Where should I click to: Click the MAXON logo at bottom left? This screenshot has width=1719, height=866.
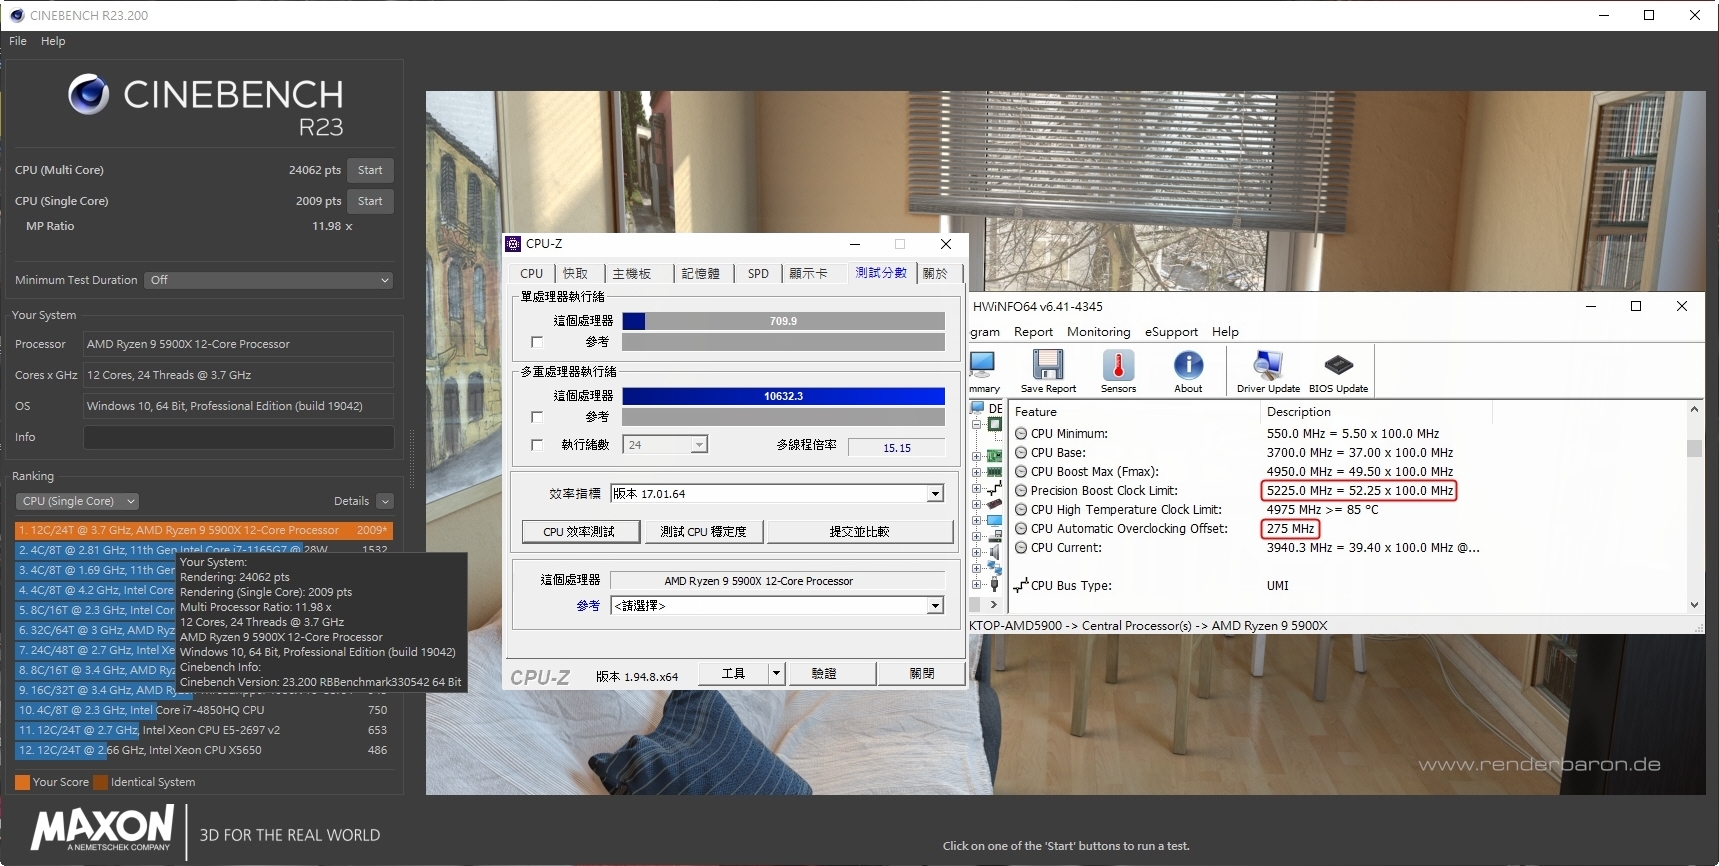[x=102, y=829]
